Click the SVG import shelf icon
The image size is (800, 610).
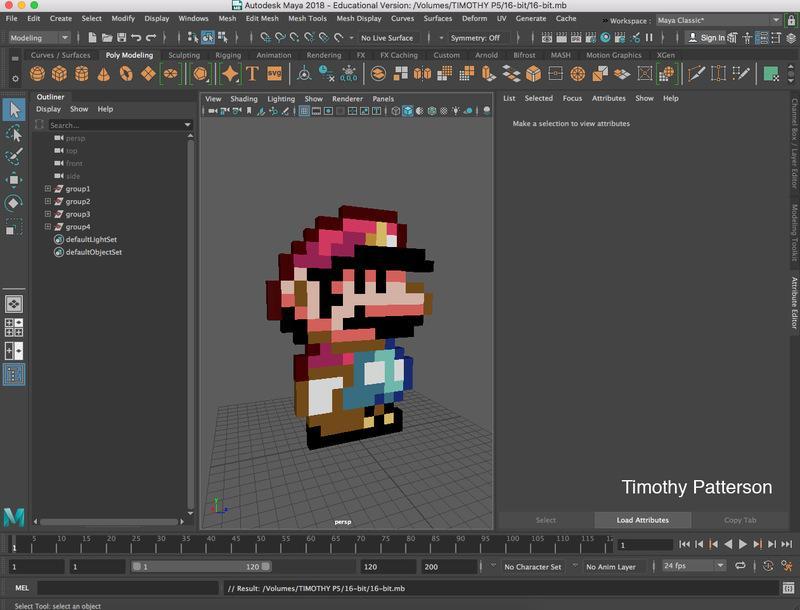coord(274,74)
